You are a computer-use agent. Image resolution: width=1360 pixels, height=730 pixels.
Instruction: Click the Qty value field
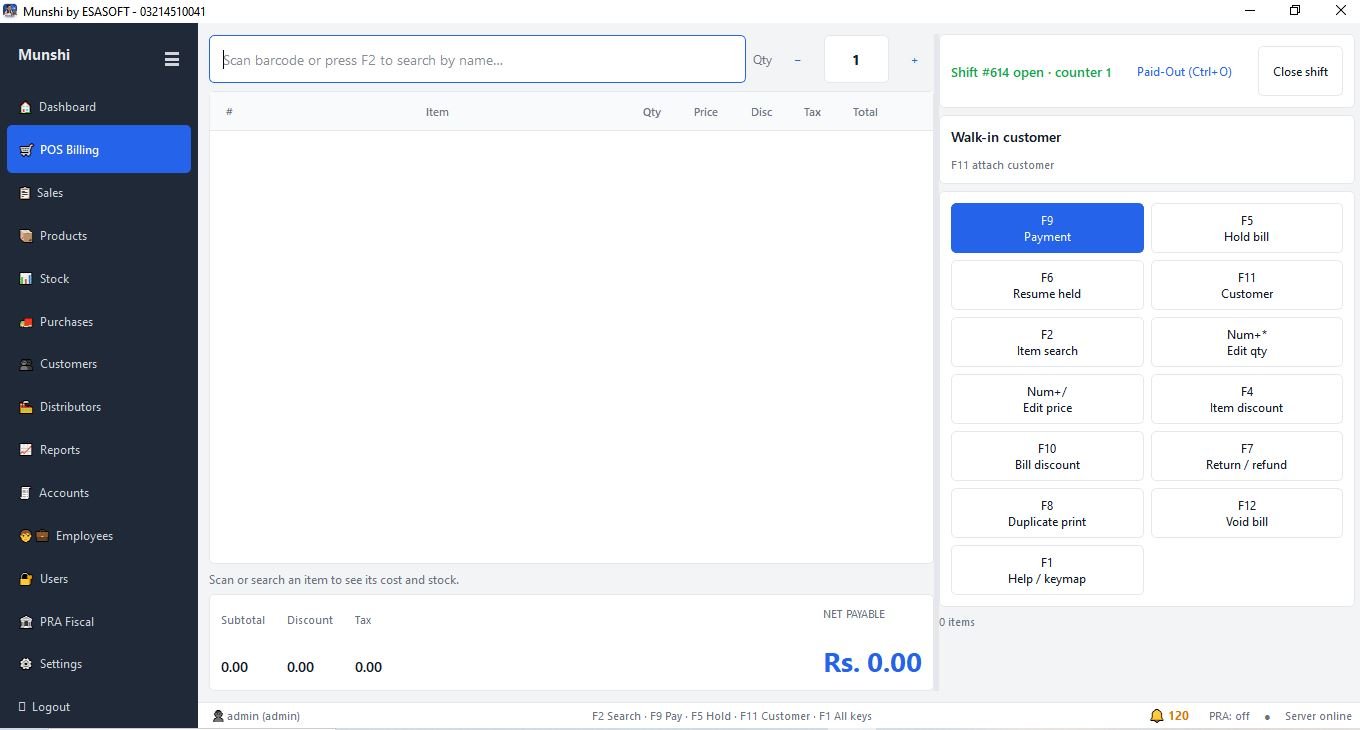(856, 60)
